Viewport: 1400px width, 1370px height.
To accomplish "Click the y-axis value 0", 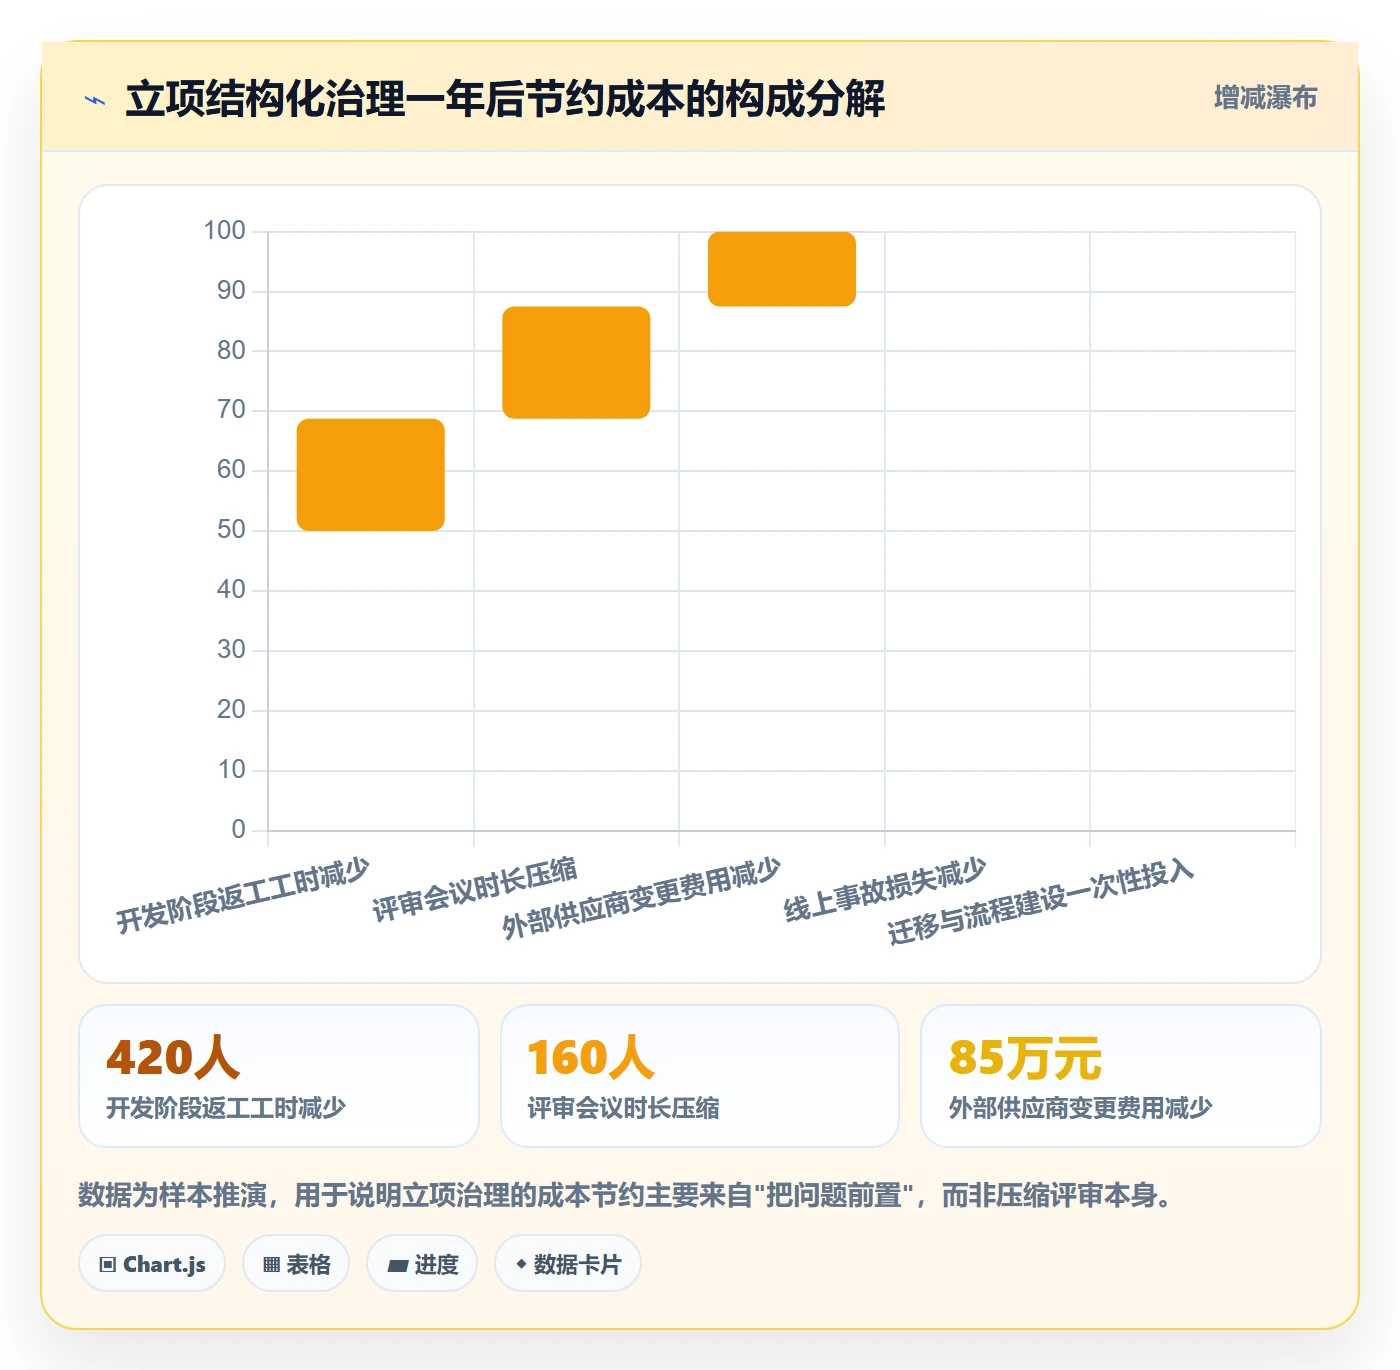I will click(x=238, y=829).
